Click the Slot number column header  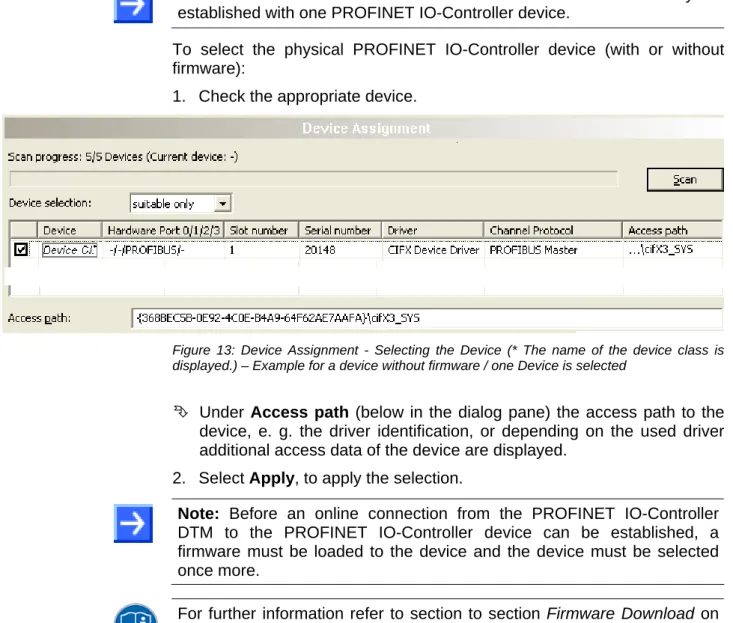(261, 230)
